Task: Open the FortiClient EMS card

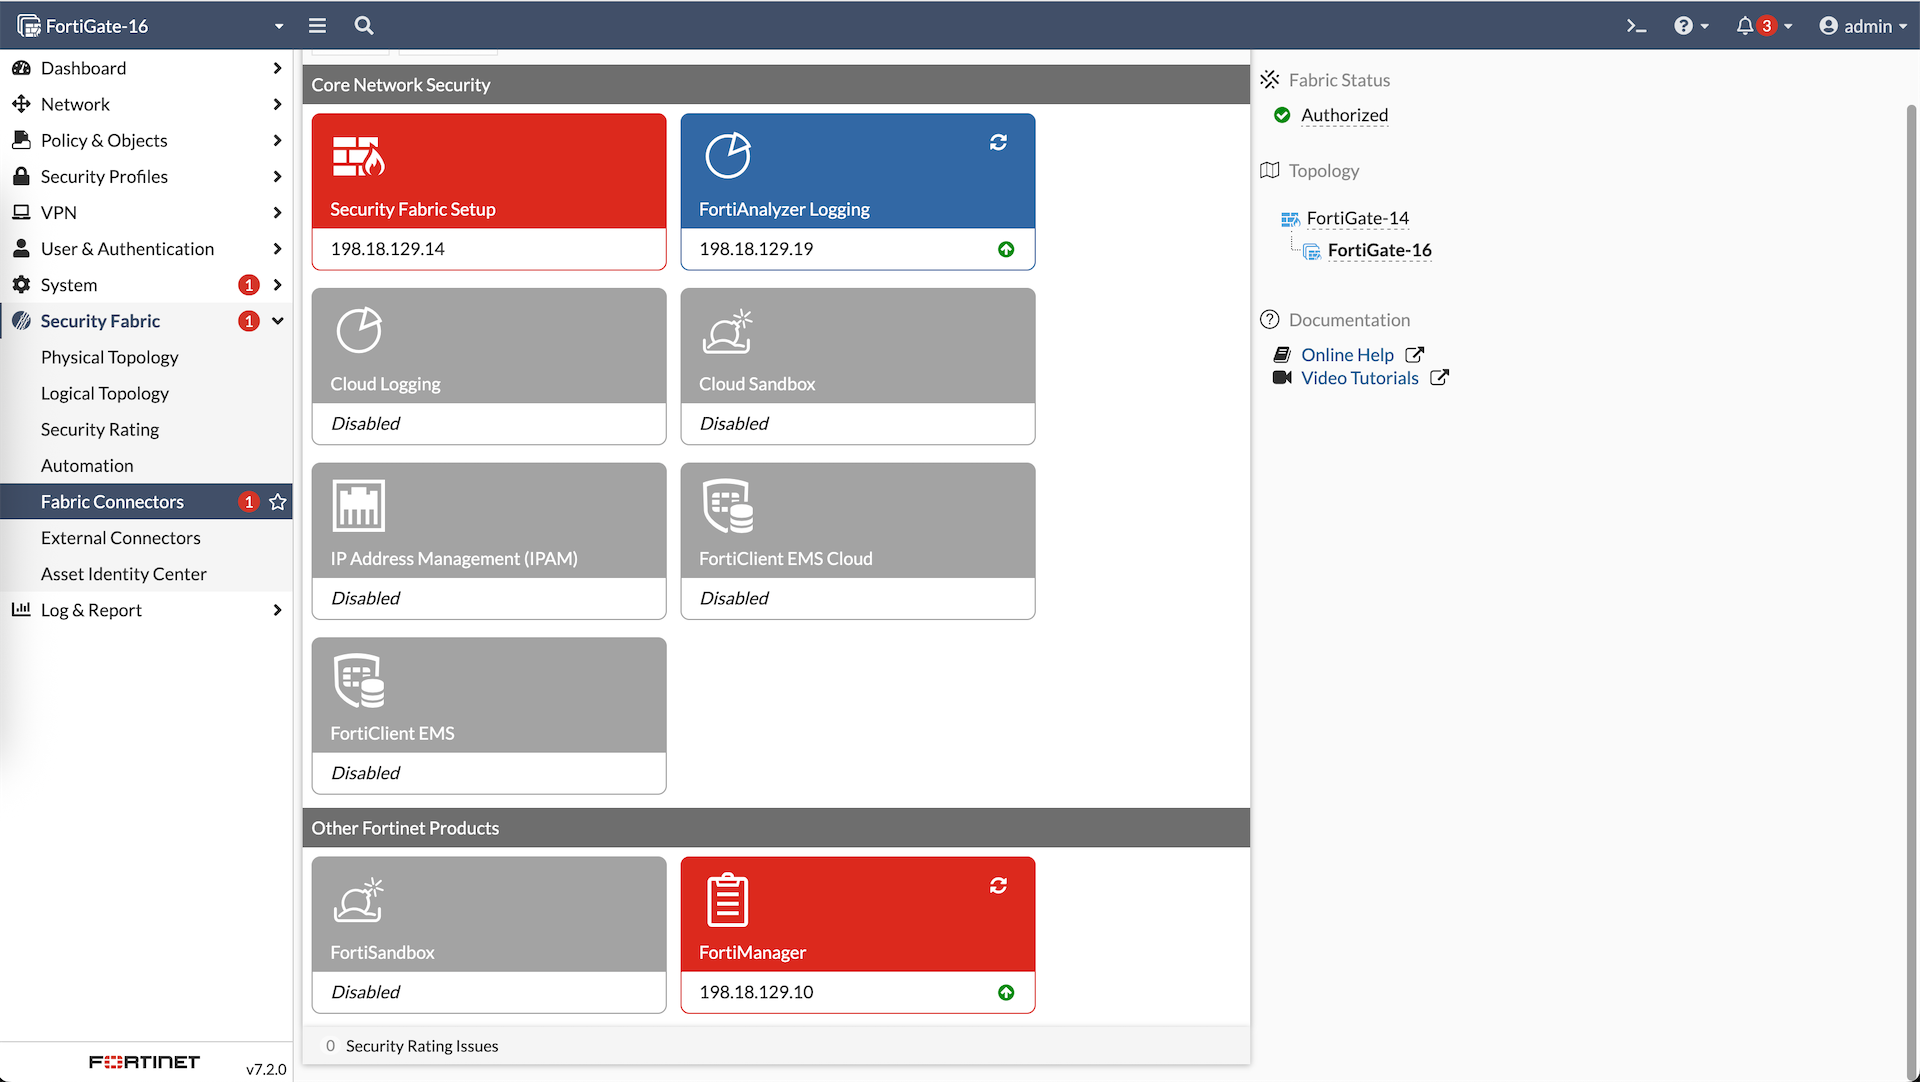Action: pyautogui.click(x=488, y=715)
